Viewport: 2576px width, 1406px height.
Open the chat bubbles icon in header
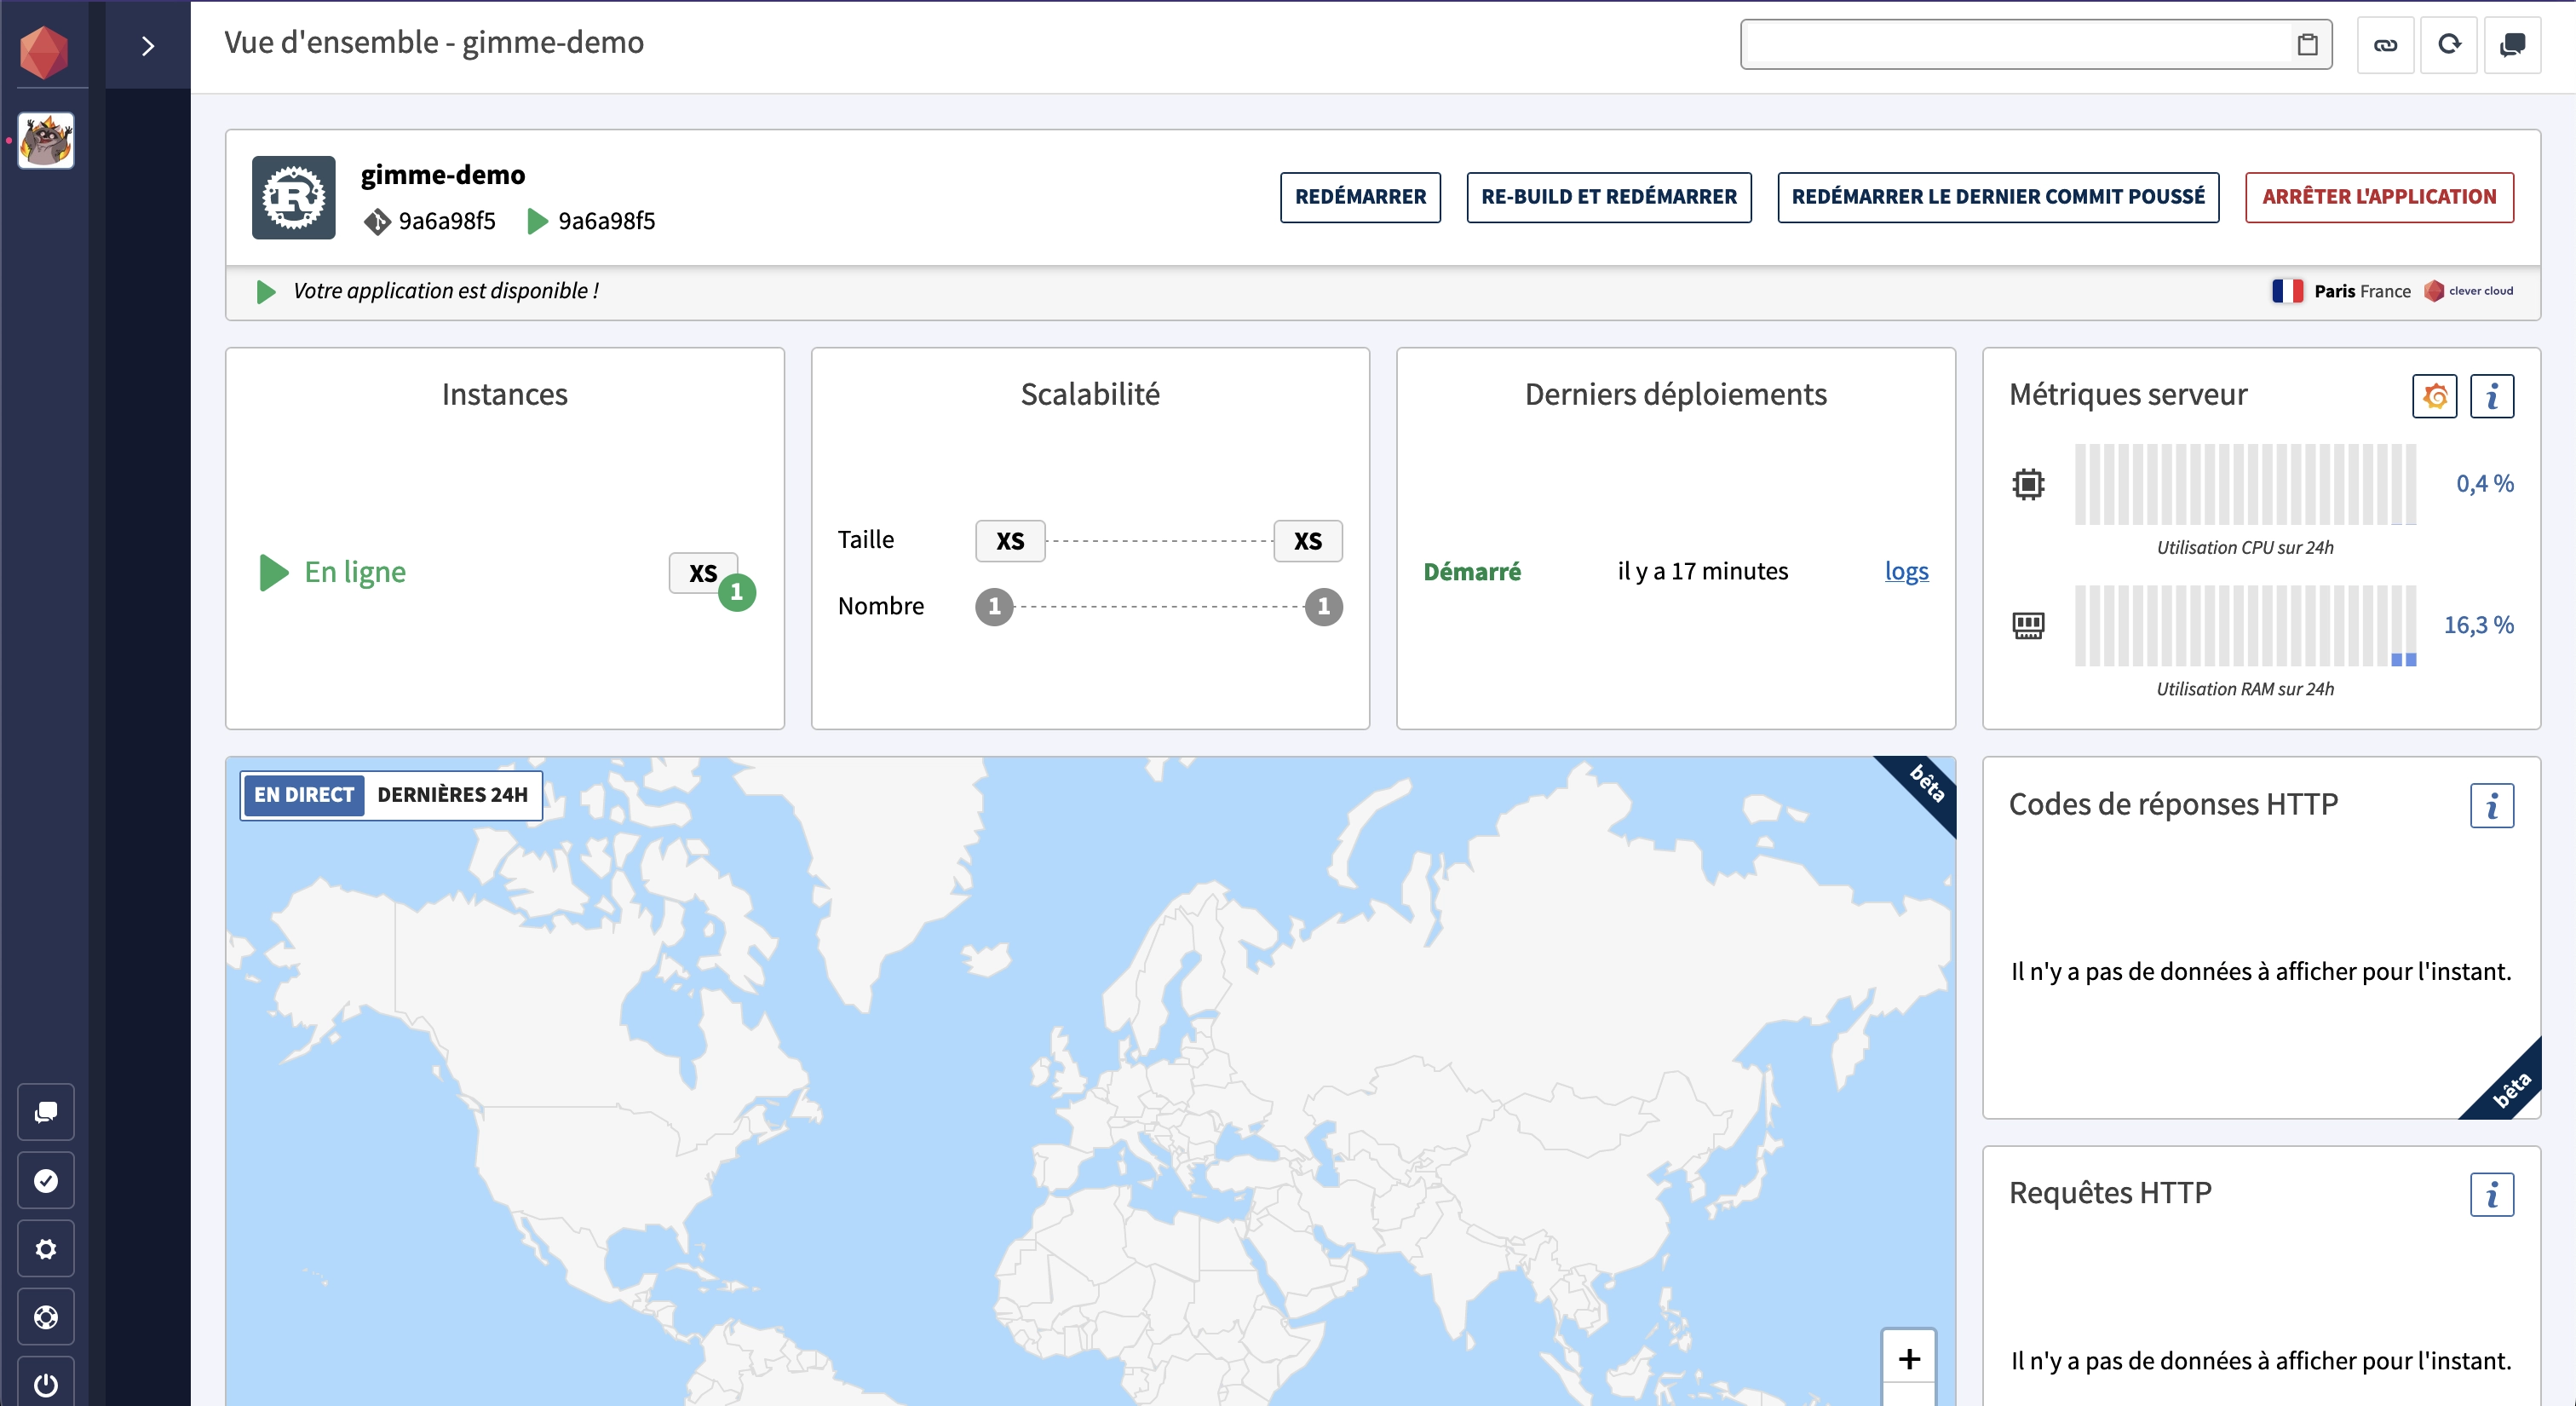tap(2512, 45)
